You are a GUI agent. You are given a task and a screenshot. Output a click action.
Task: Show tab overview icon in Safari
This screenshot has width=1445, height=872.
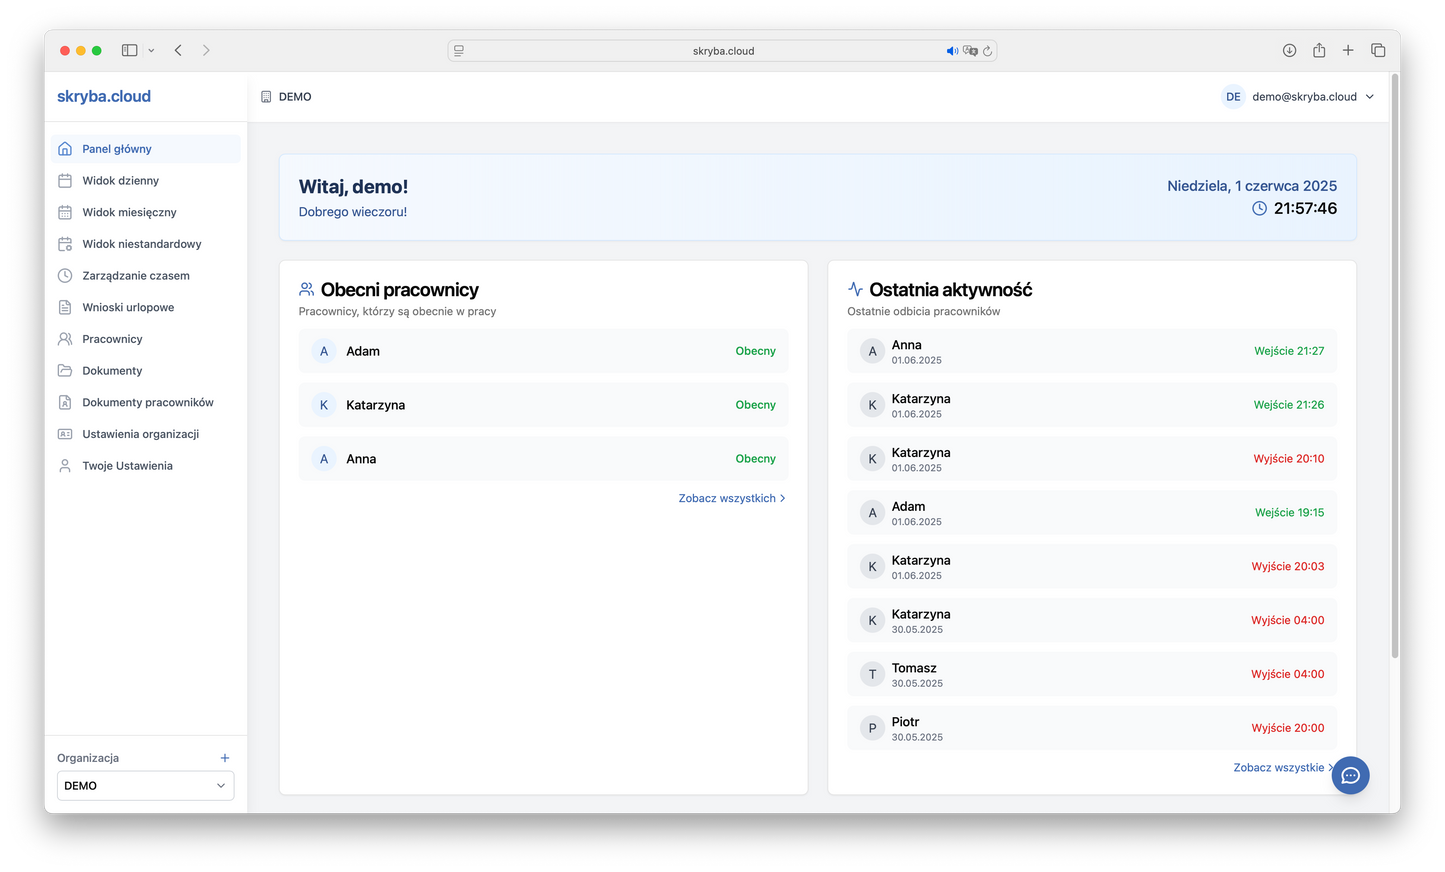pos(1378,50)
